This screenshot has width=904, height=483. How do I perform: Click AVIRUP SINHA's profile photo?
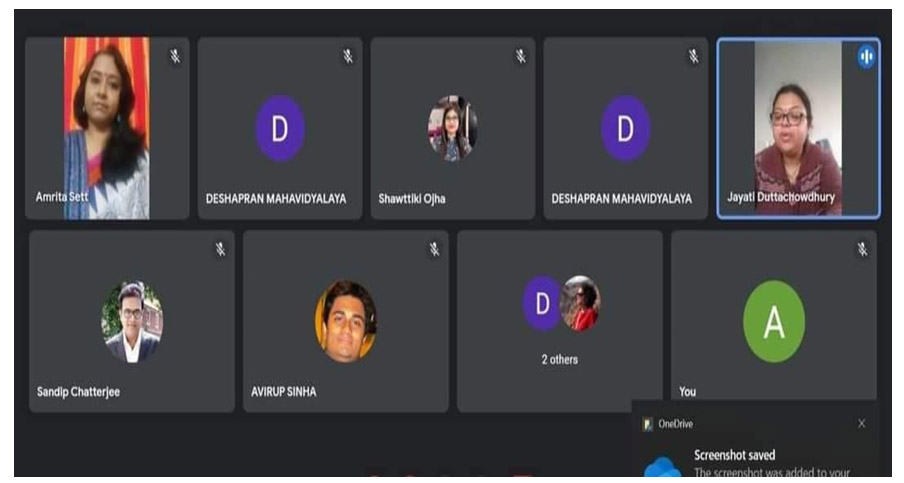pos(346,321)
